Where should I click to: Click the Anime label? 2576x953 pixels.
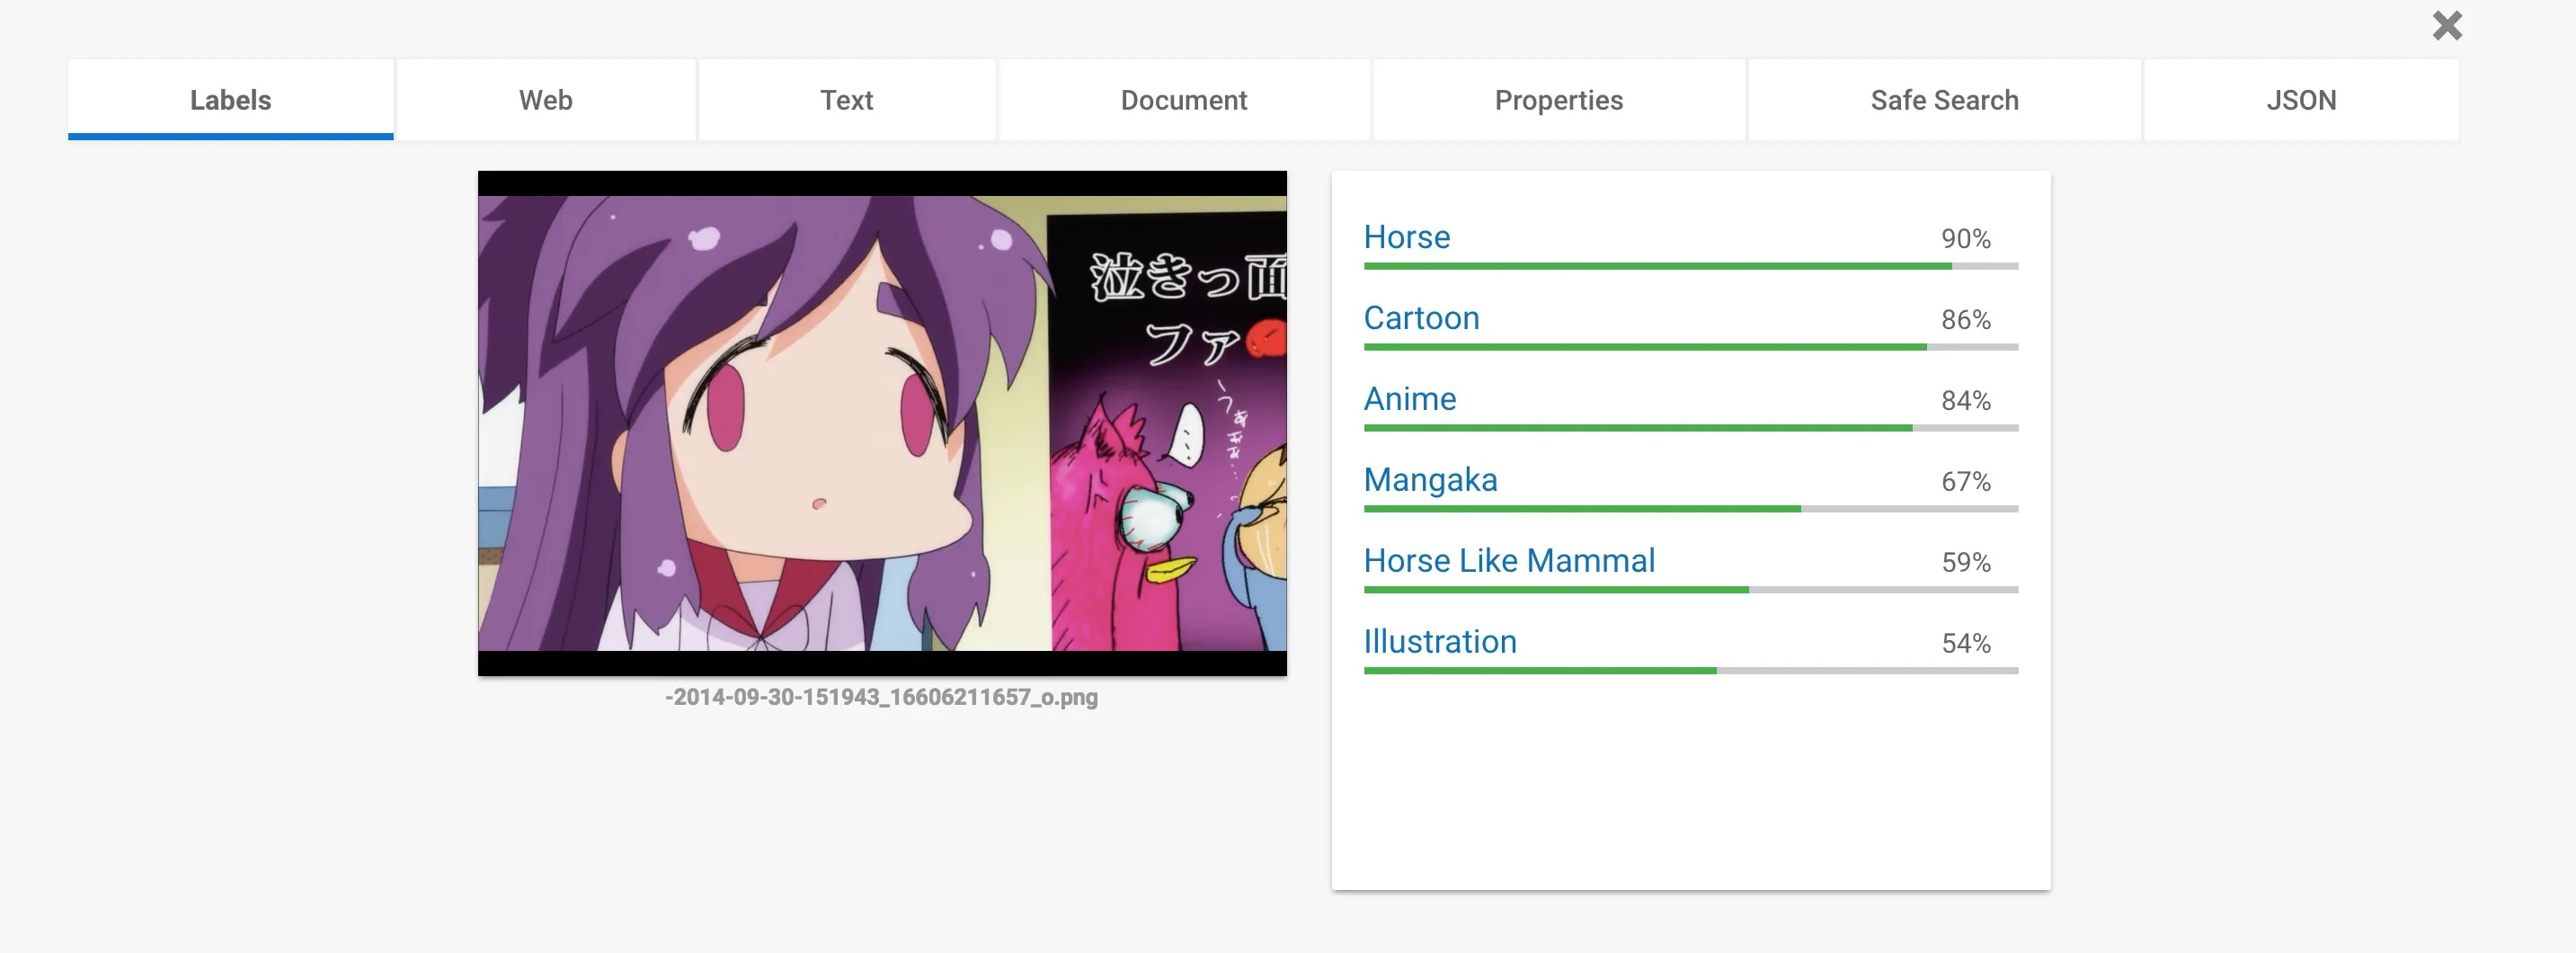[1410, 399]
